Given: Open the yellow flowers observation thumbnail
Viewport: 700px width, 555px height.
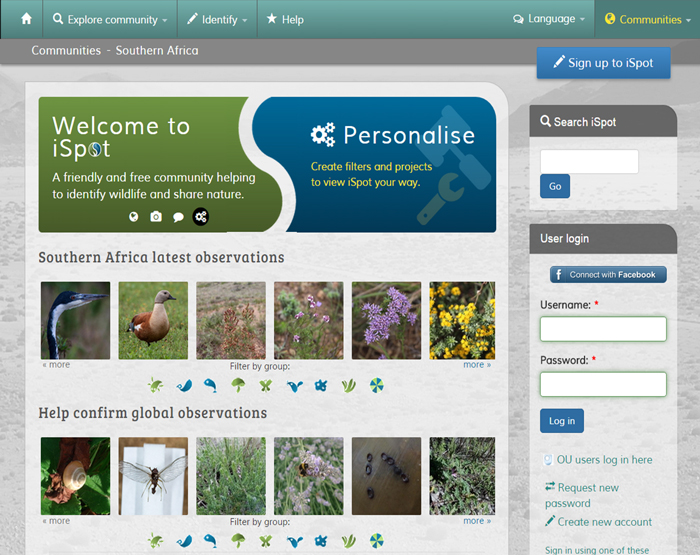Looking at the screenshot, I should 462,320.
